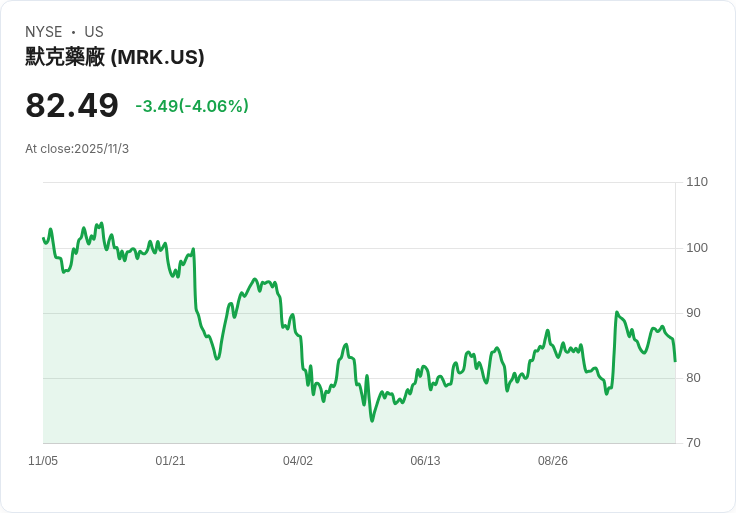Click the 01/21 date axis label
The image size is (736, 513).
170,460
